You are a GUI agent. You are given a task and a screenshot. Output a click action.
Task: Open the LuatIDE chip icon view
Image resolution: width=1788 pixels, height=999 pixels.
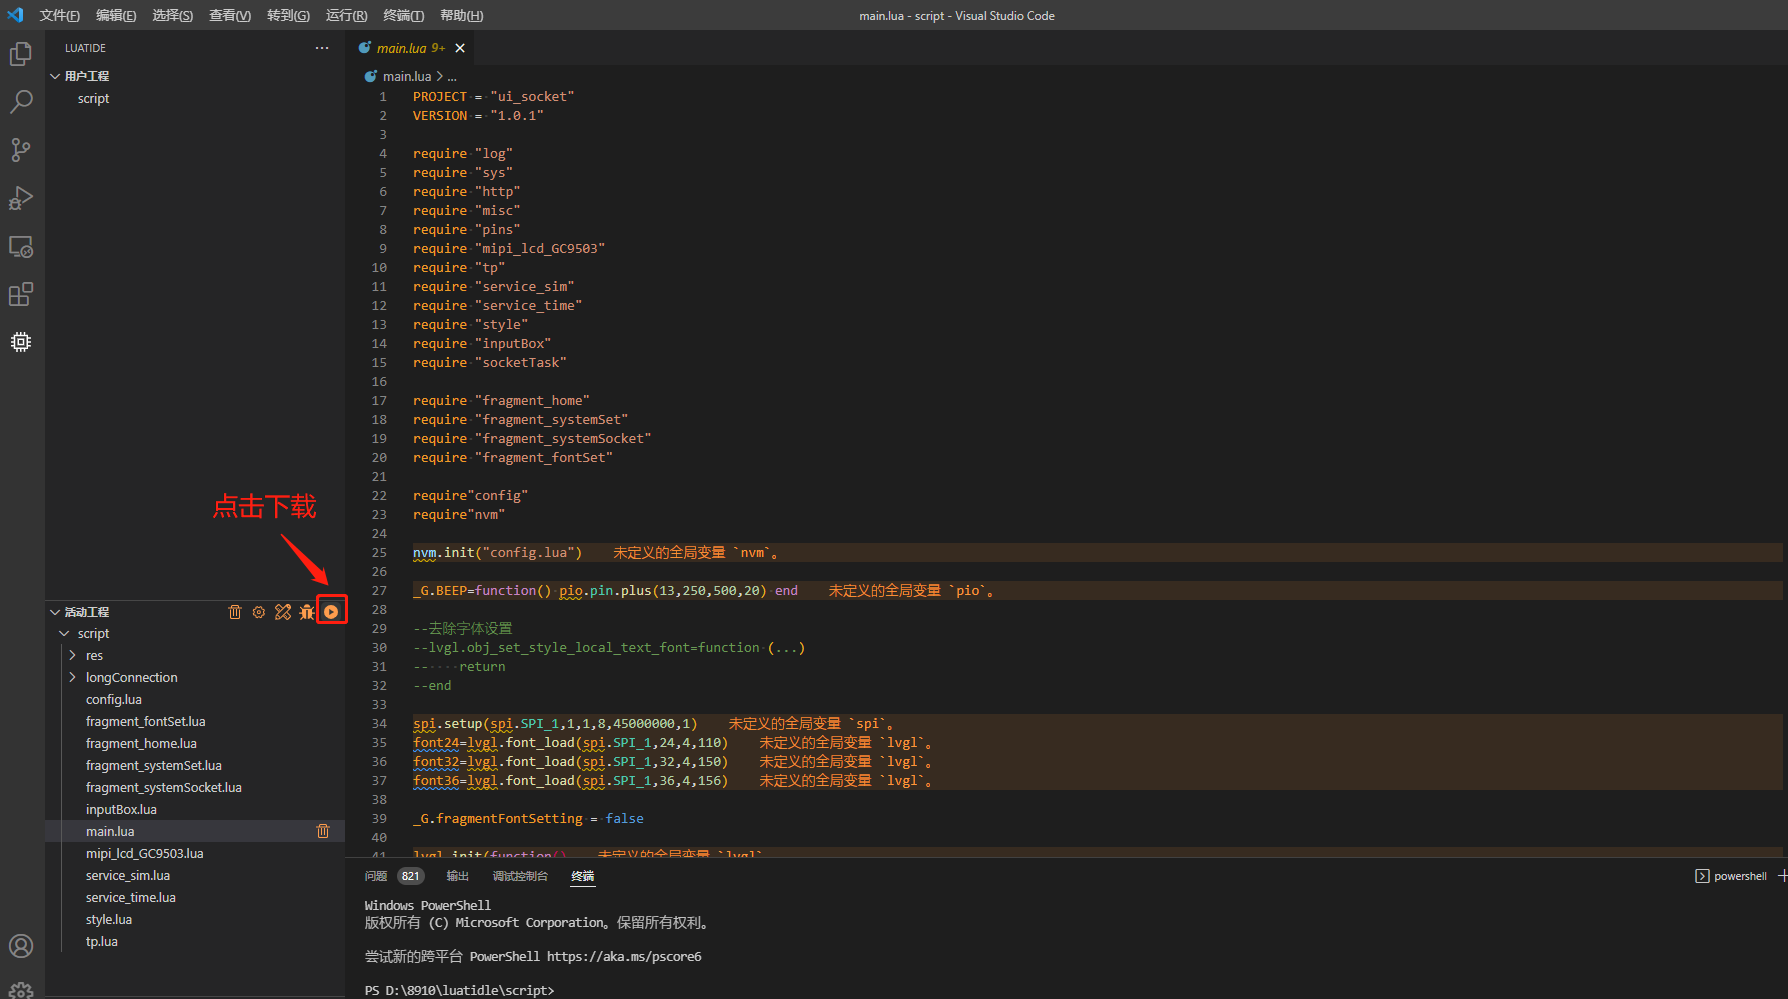coord(21,342)
